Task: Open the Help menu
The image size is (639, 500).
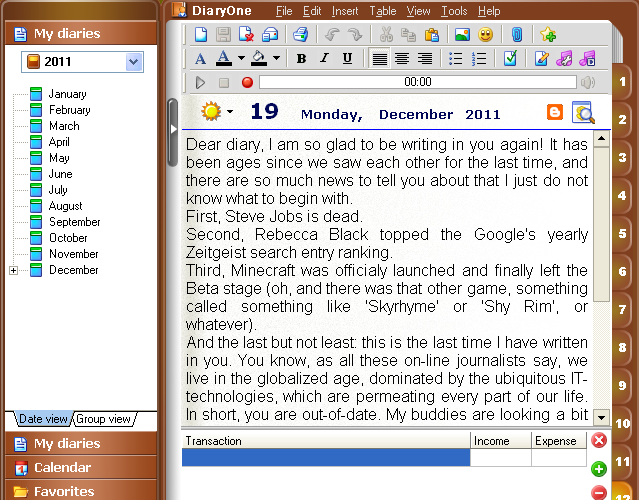Action: click(489, 11)
